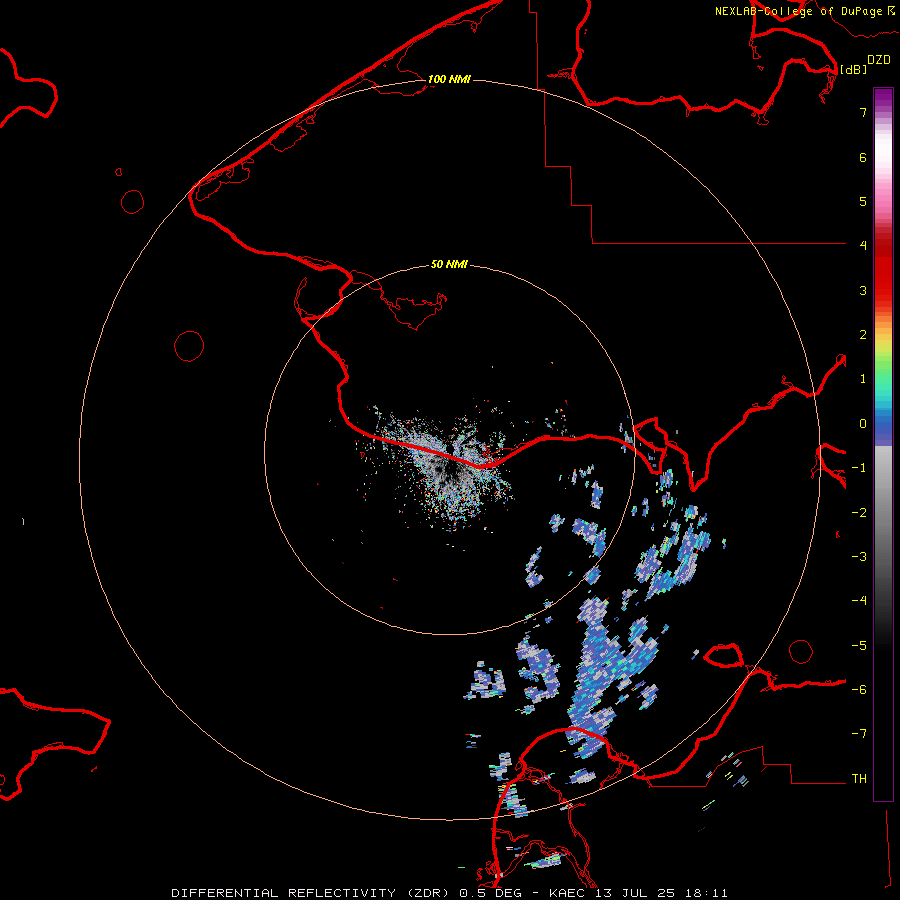The height and width of the screenshot is (900, 900).
Task: Click the '50 NMI' range ring label
Action: pyautogui.click(x=449, y=264)
